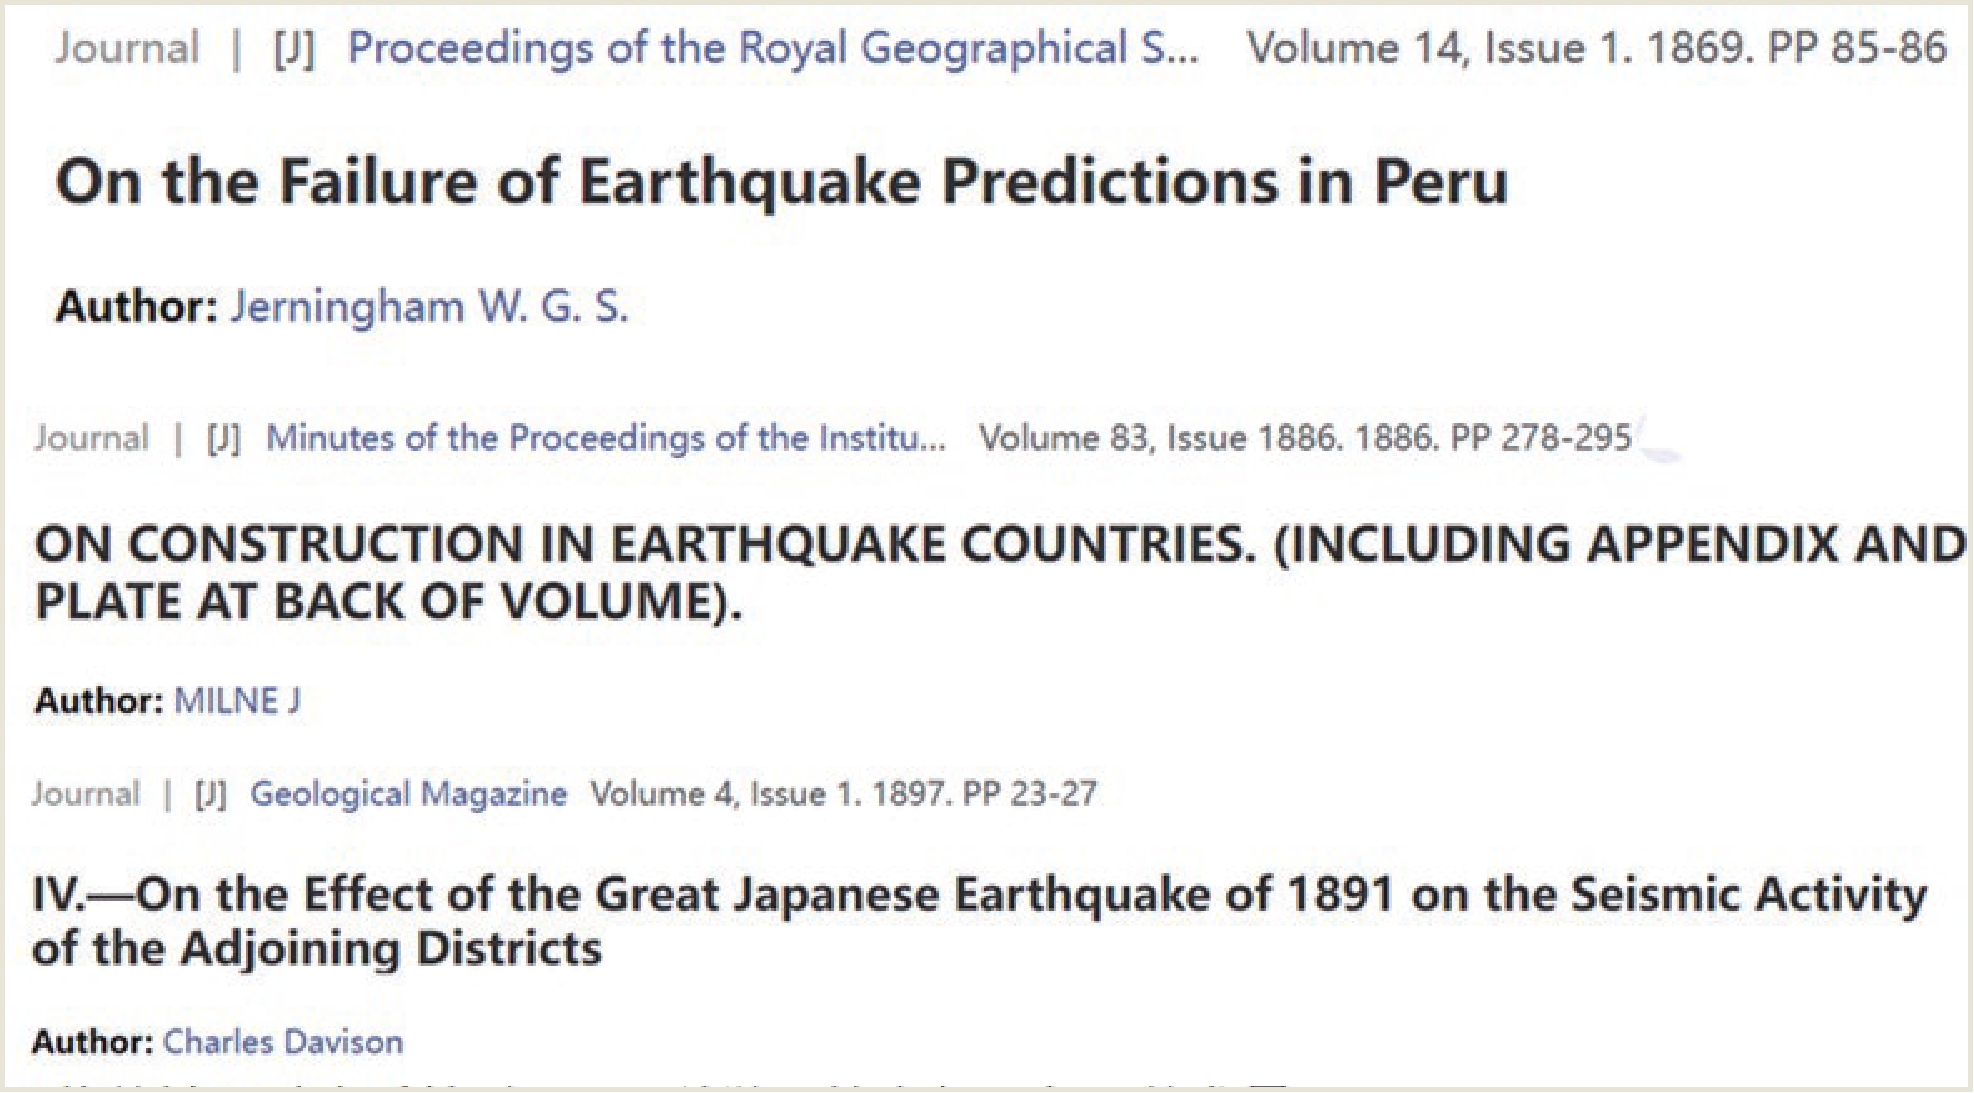Select author Charles Davison
This screenshot has height=1093, width=1974.
point(283,1042)
